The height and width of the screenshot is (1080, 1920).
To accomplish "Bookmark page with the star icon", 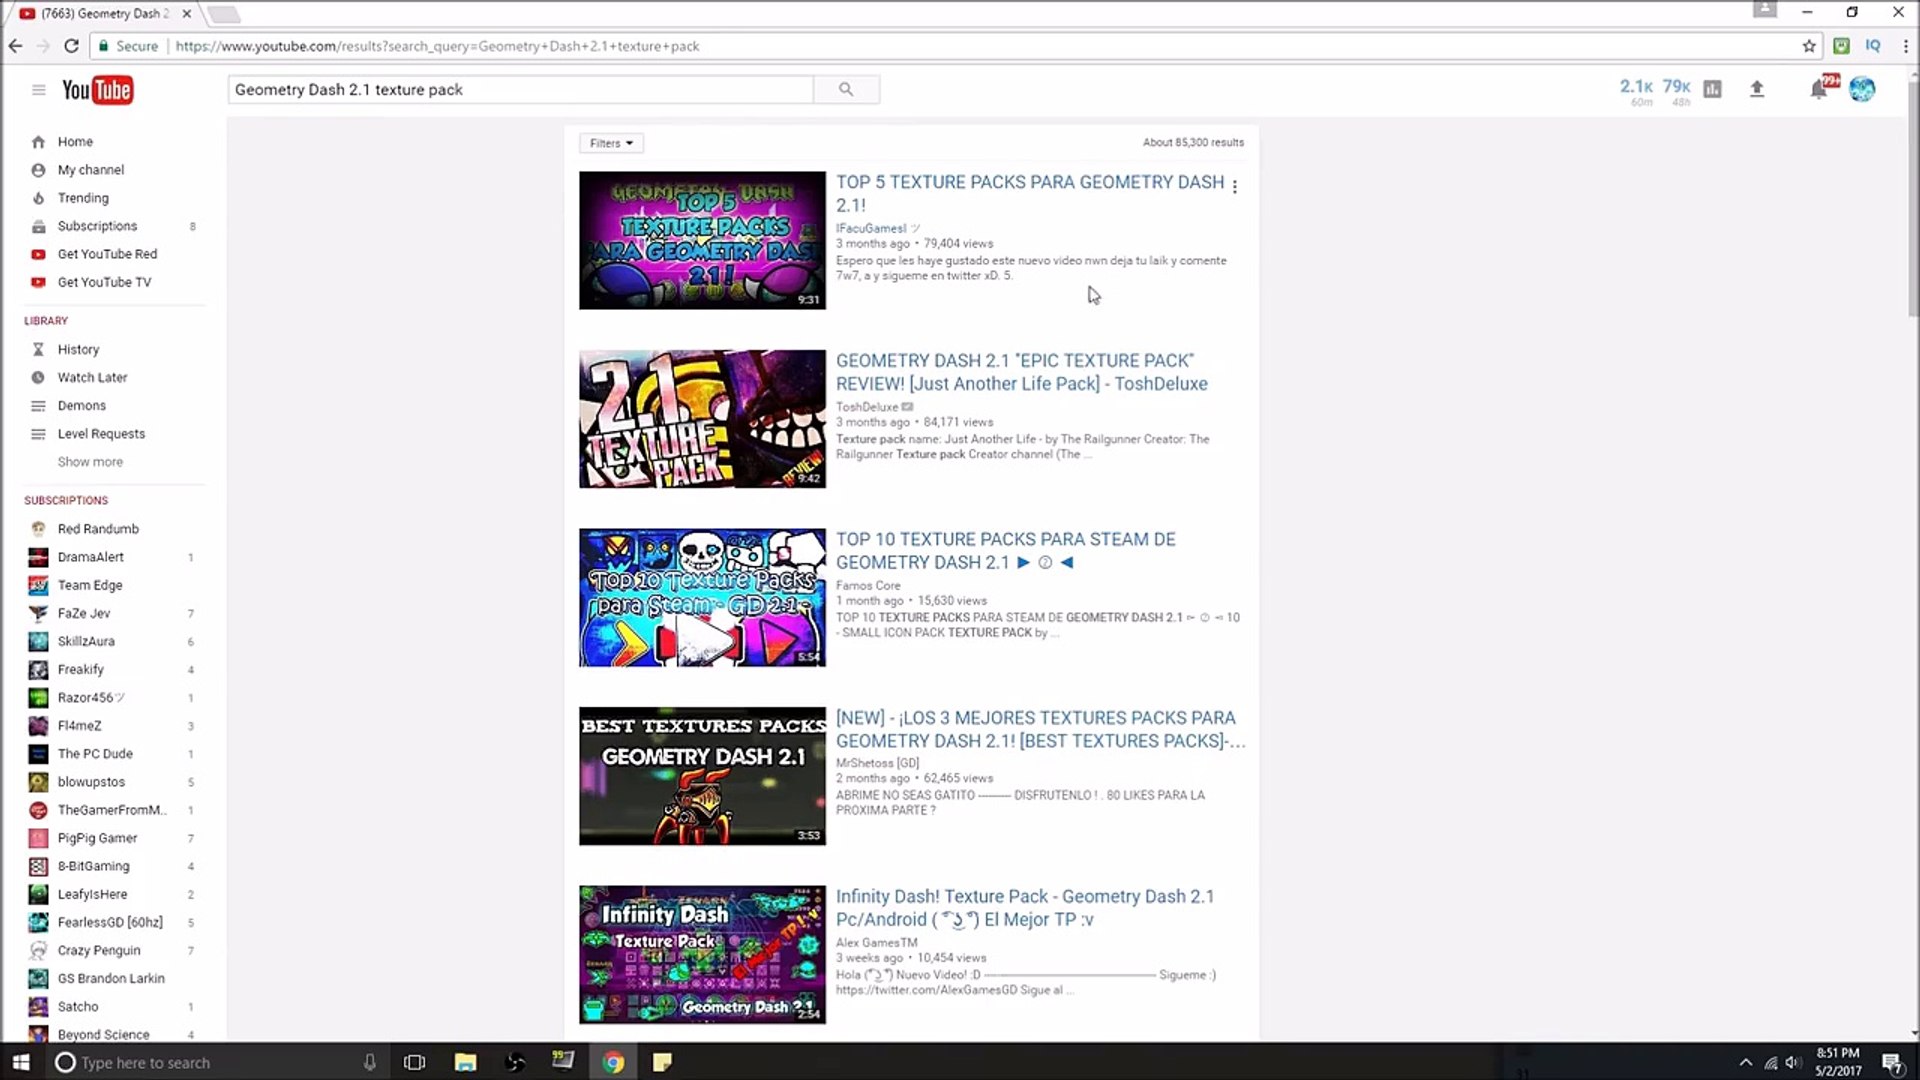I will pos(1809,46).
